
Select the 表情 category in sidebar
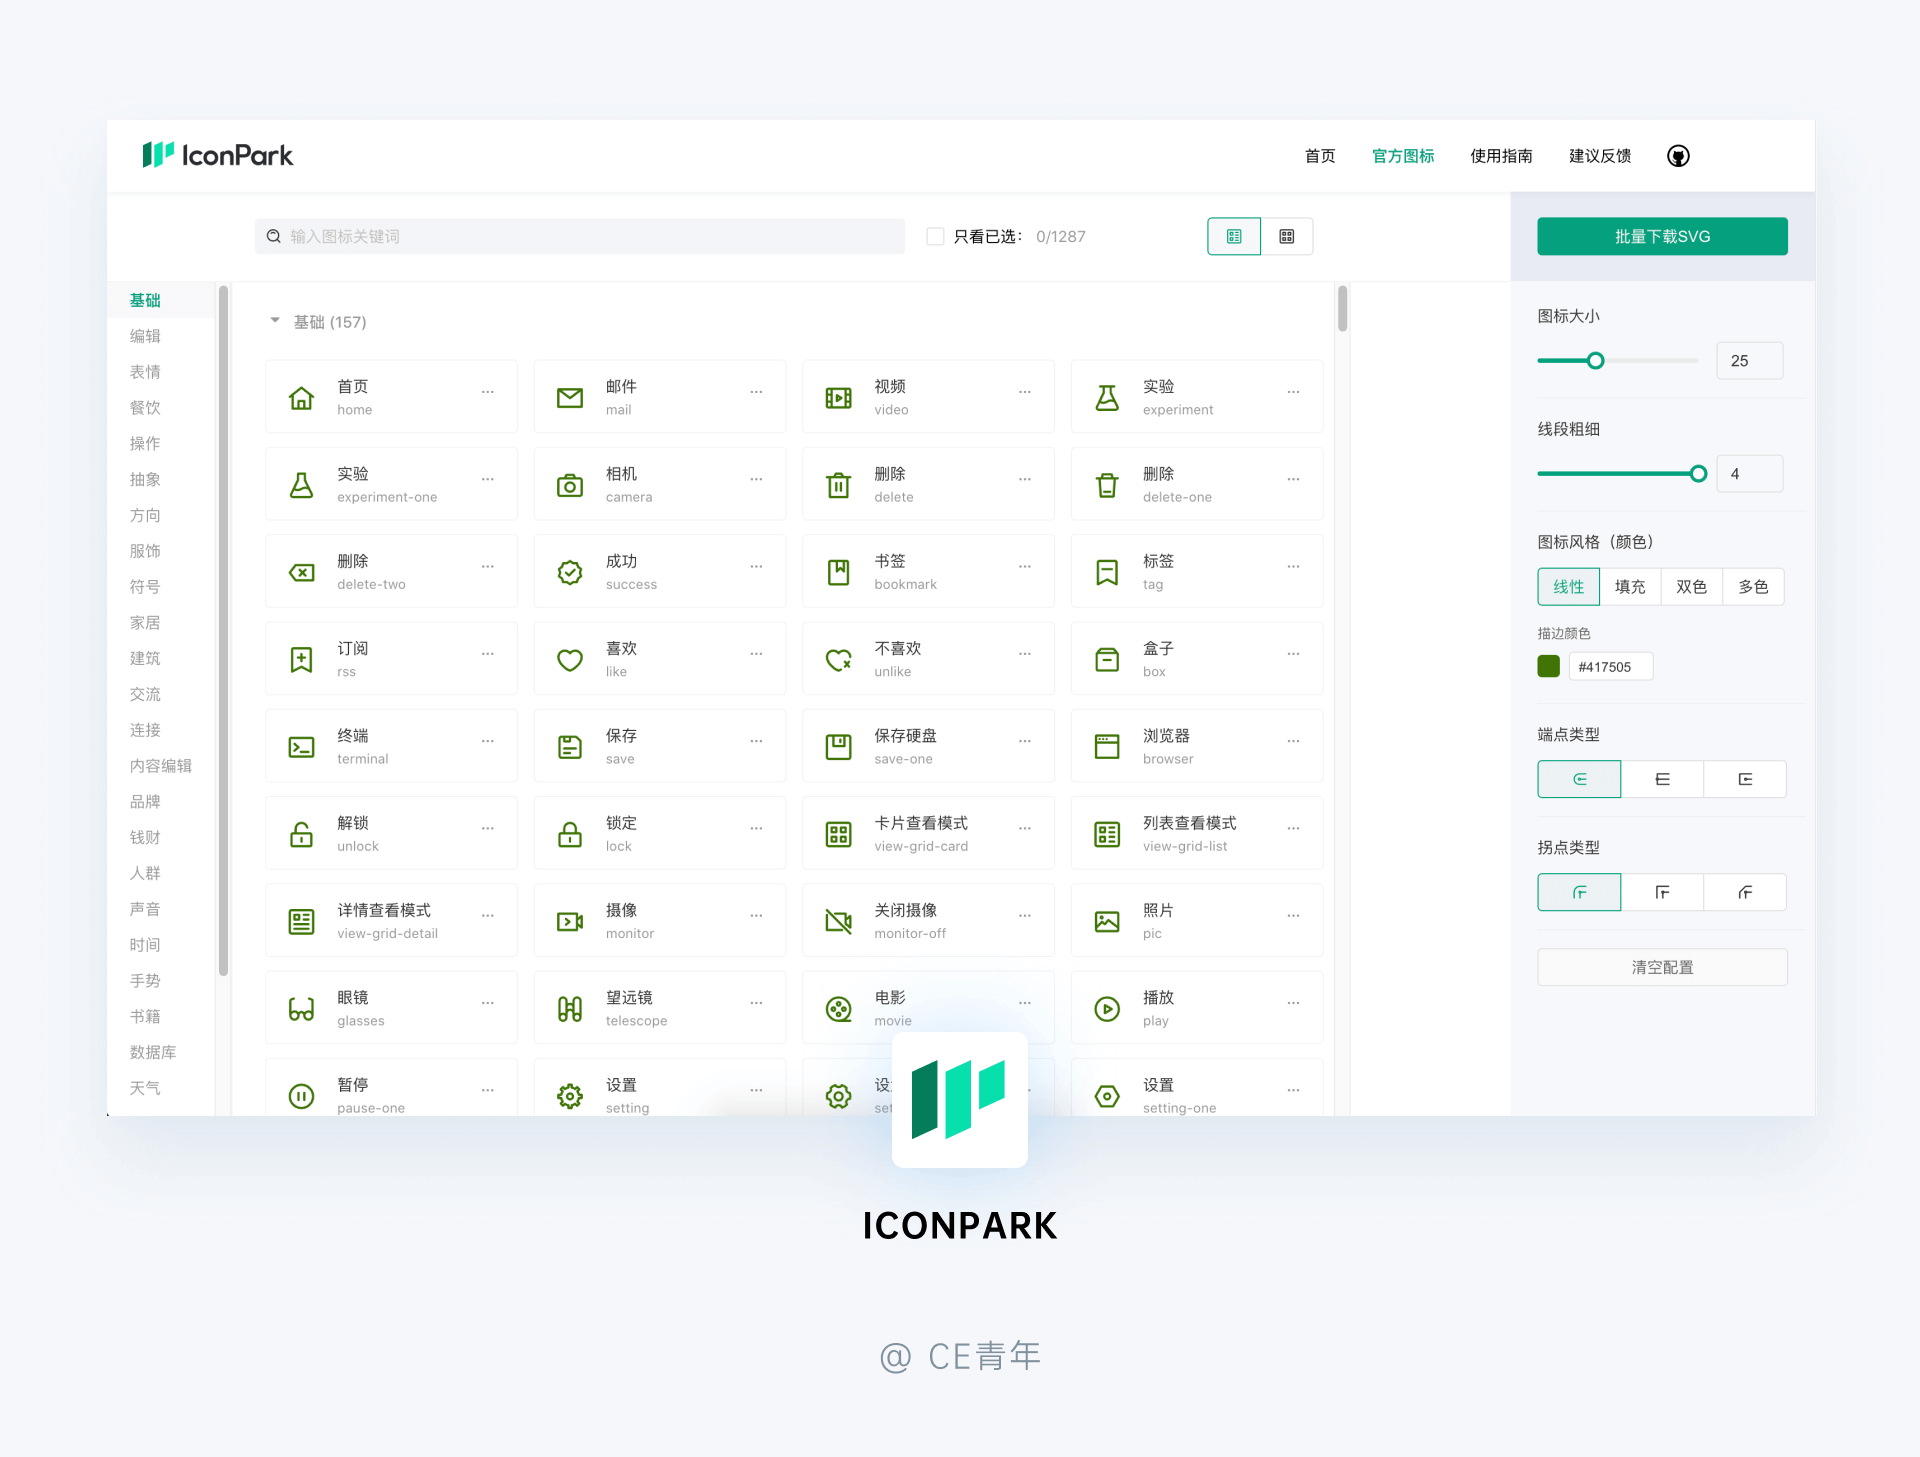click(x=145, y=372)
